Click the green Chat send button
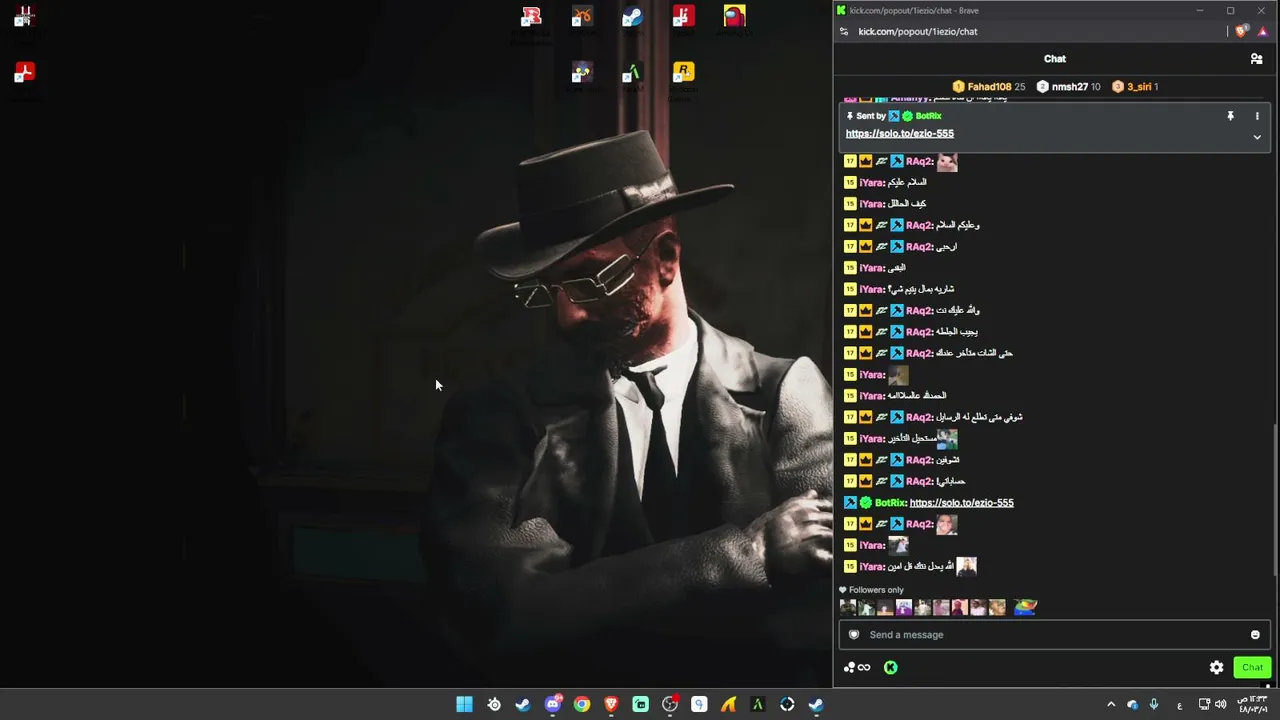The width and height of the screenshot is (1280, 720). pyautogui.click(x=1252, y=667)
